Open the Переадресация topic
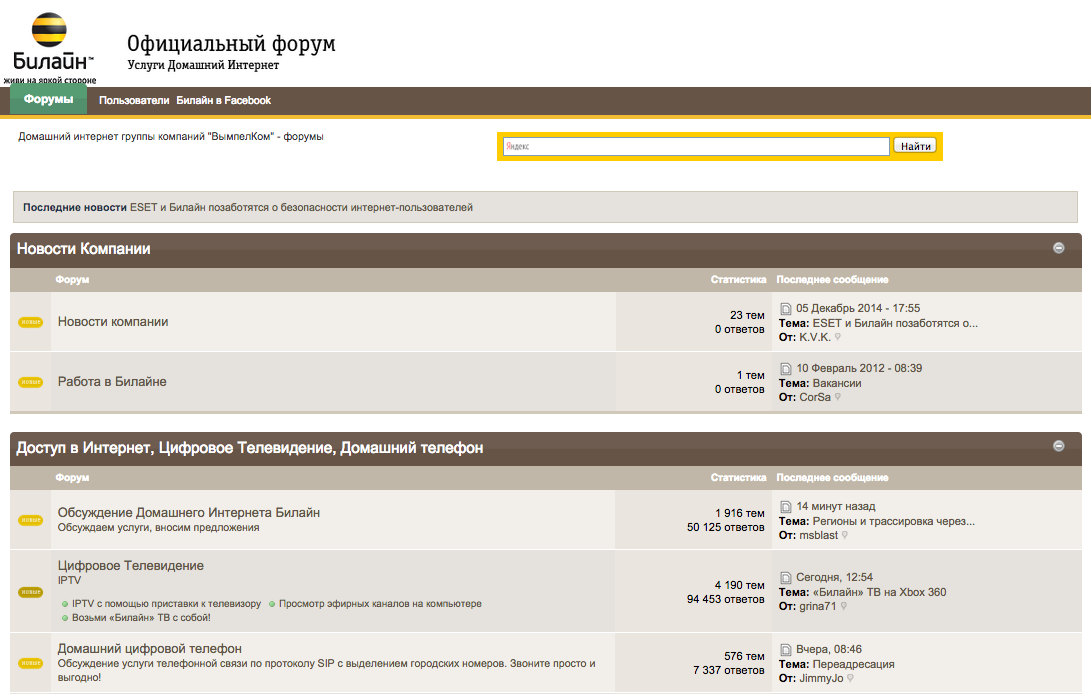1091x694 pixels. click(854, 664)
